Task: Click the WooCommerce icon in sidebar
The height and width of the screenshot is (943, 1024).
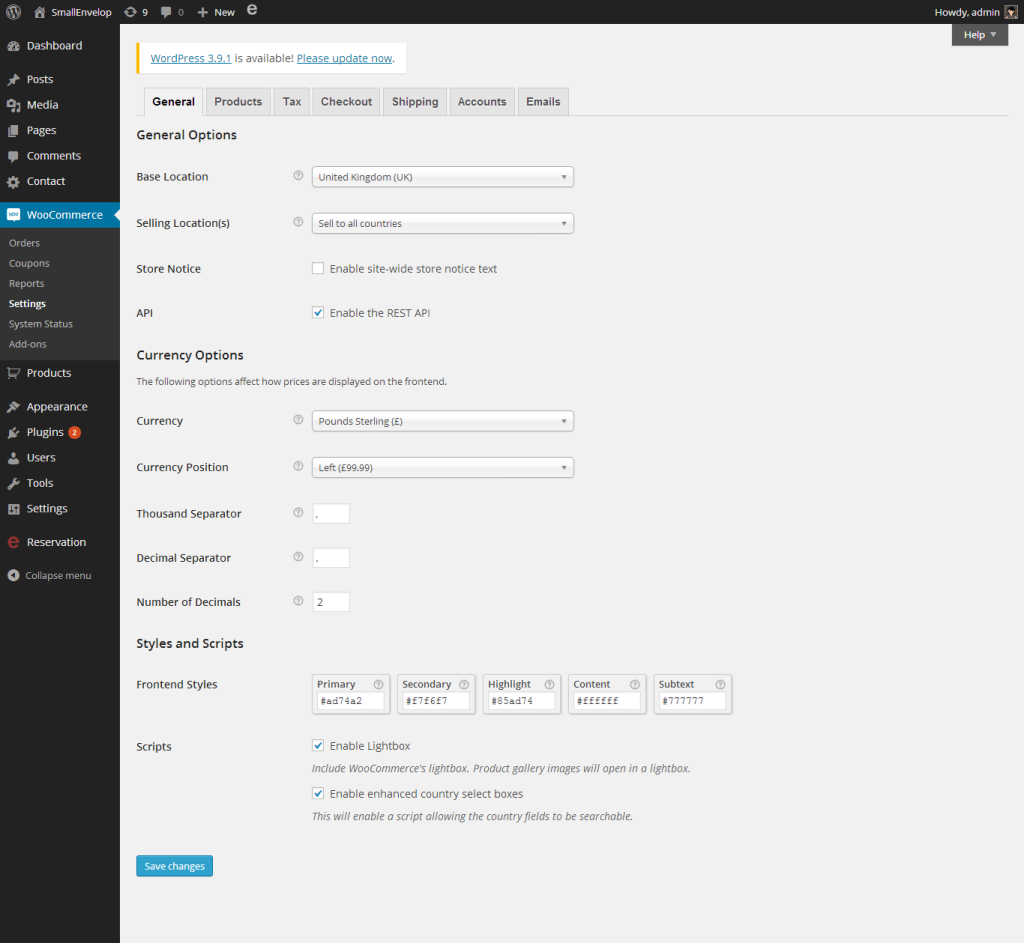Action: [x=13, y=215]
